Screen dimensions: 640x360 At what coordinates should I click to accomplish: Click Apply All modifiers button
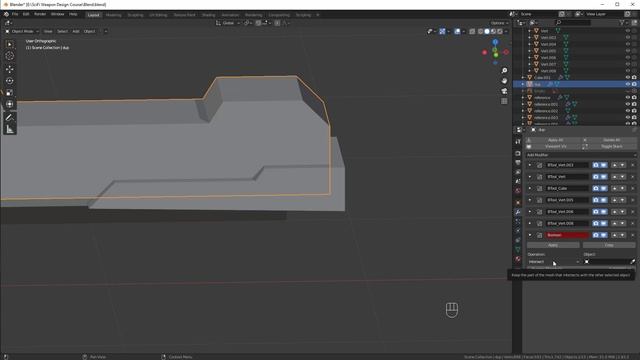click(553, 140)
